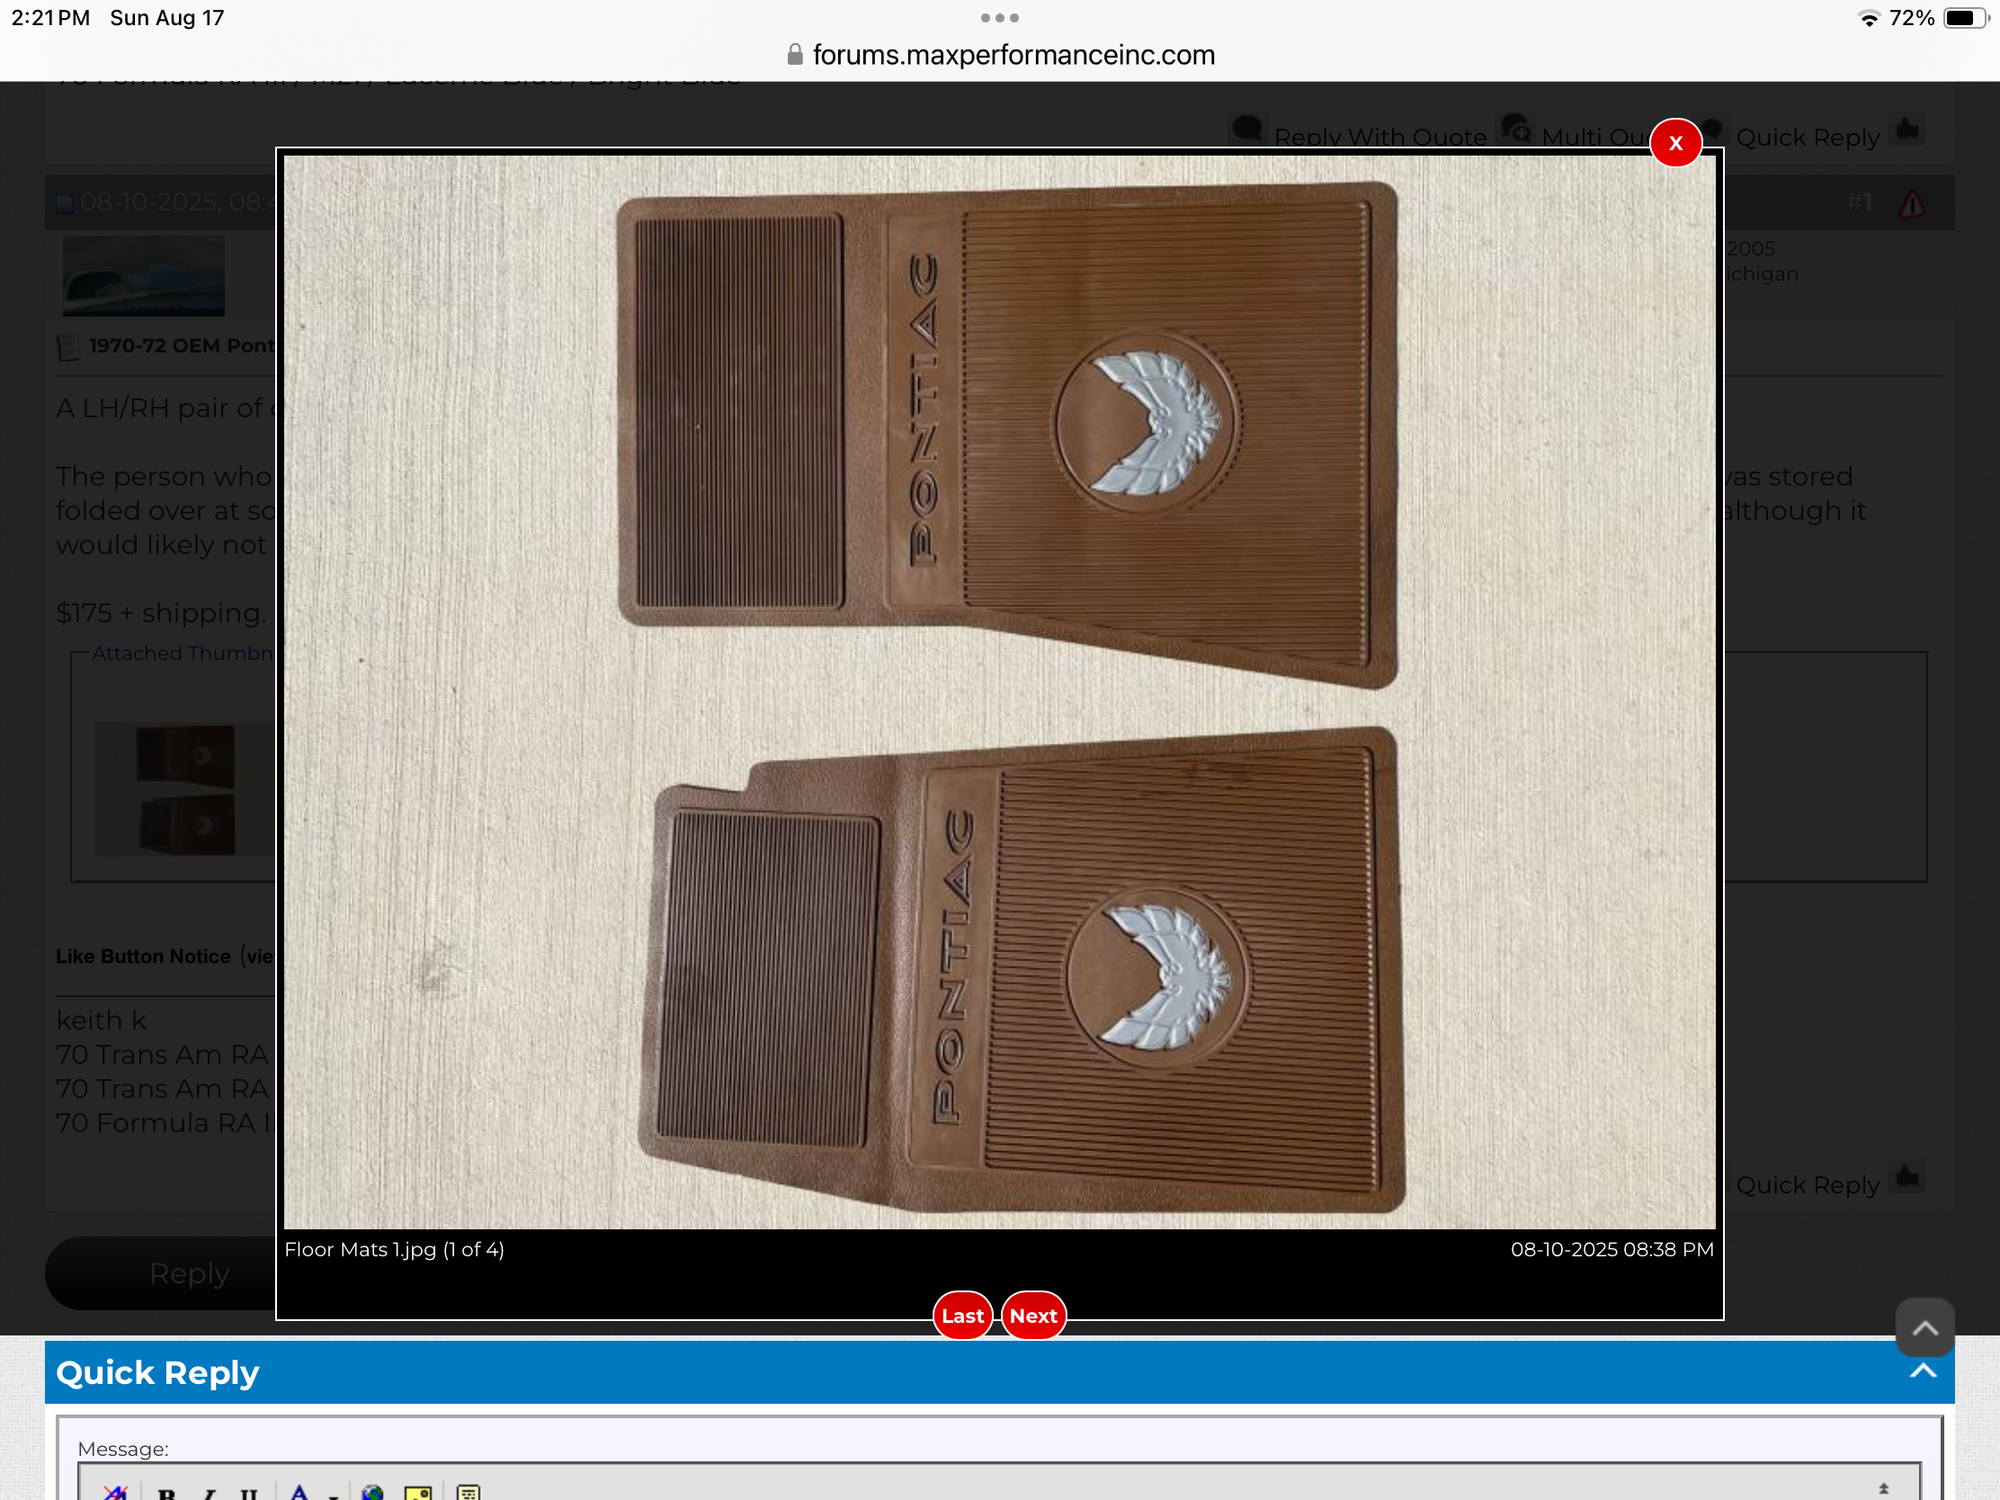Toggle underline formatting in editor toolbar
This screenshot has width=2000, height=1500.
click(249, 1494)
